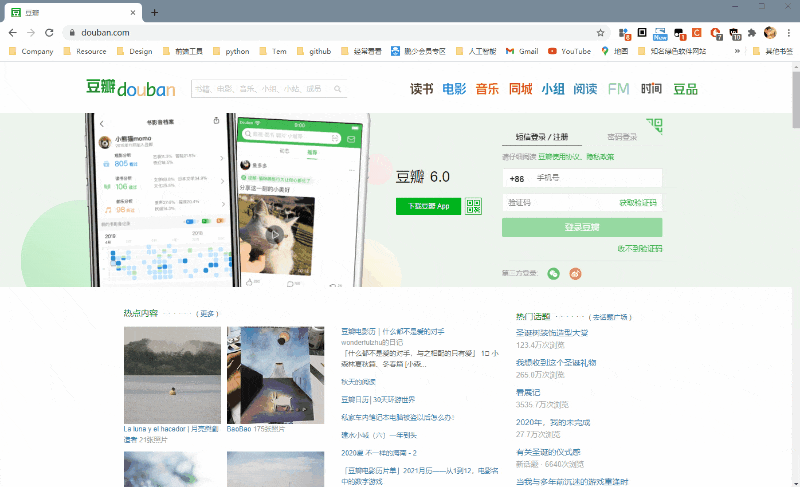Open the Resource bookmark folder
Image resolution: width=800 pixels, height=487 pixels.
[x=85, y=51]
